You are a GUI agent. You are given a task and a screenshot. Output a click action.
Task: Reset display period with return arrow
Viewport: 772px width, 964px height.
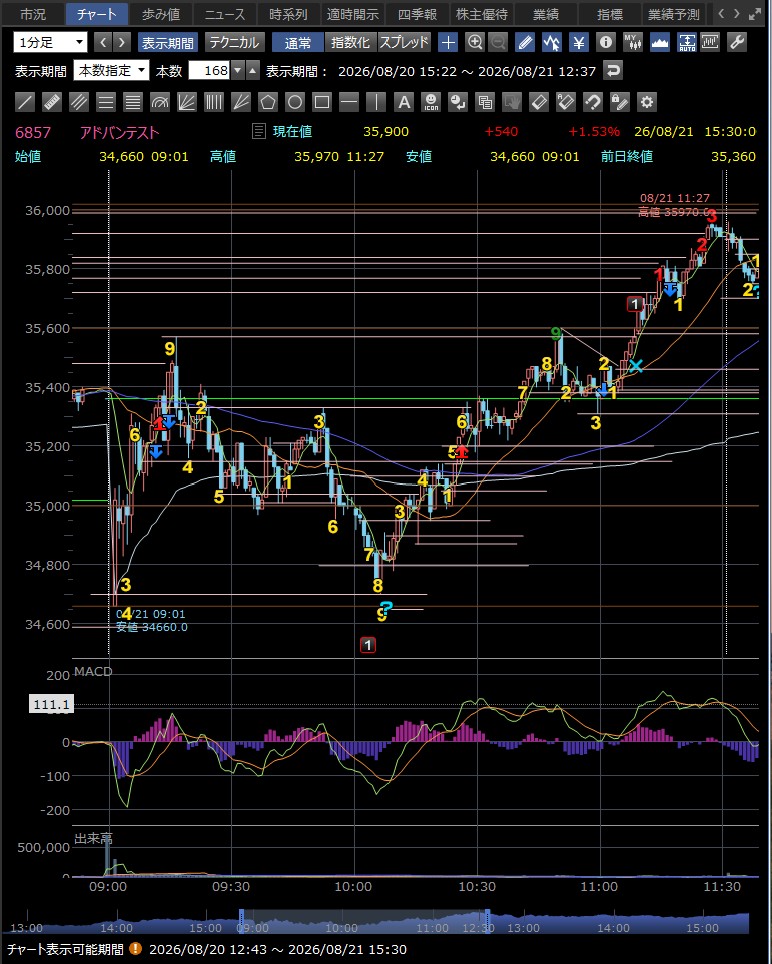coord(613,71)
